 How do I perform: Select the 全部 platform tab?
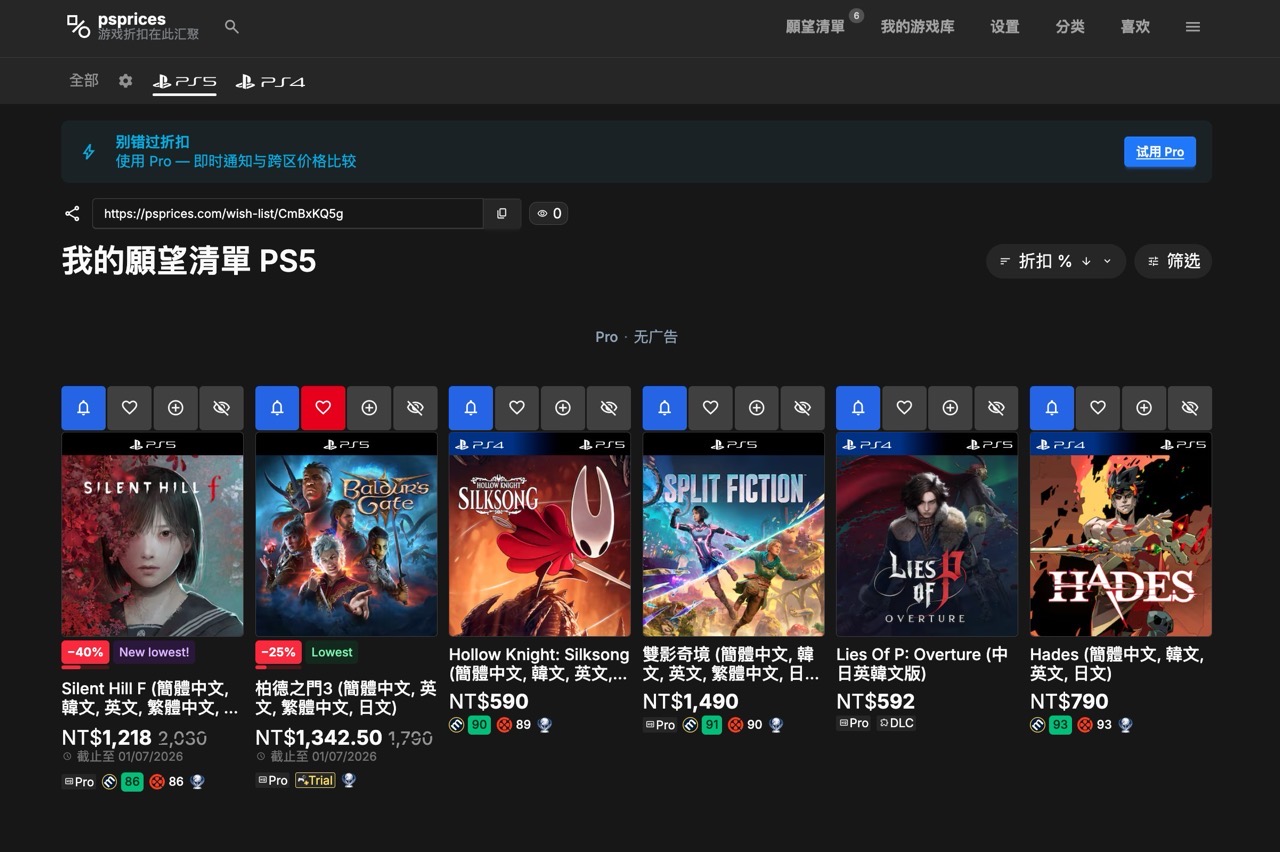84,81
